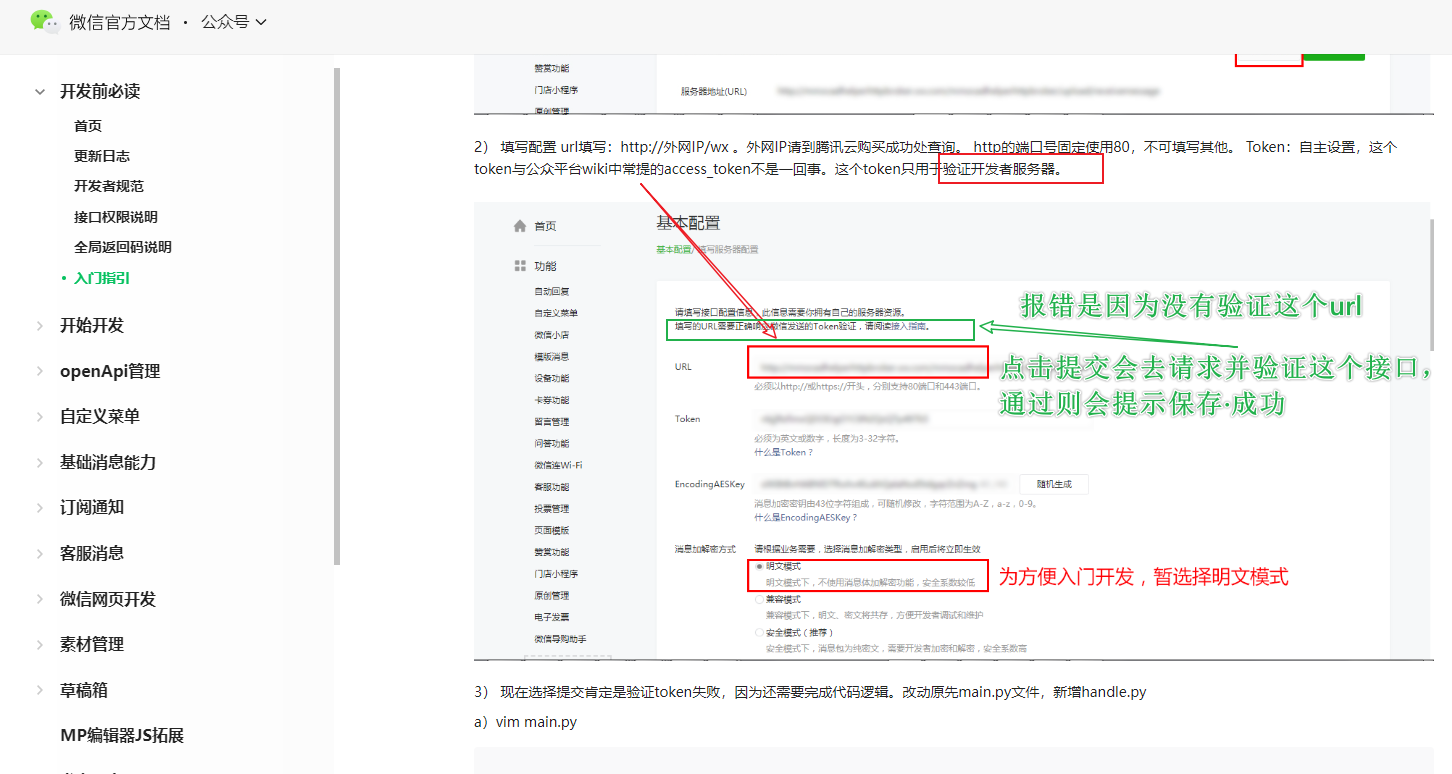Select the 明文模式 radio button in the screenshot
Image resolution: width=1452 pixels, height=774 pixels.
coord(760,566)
